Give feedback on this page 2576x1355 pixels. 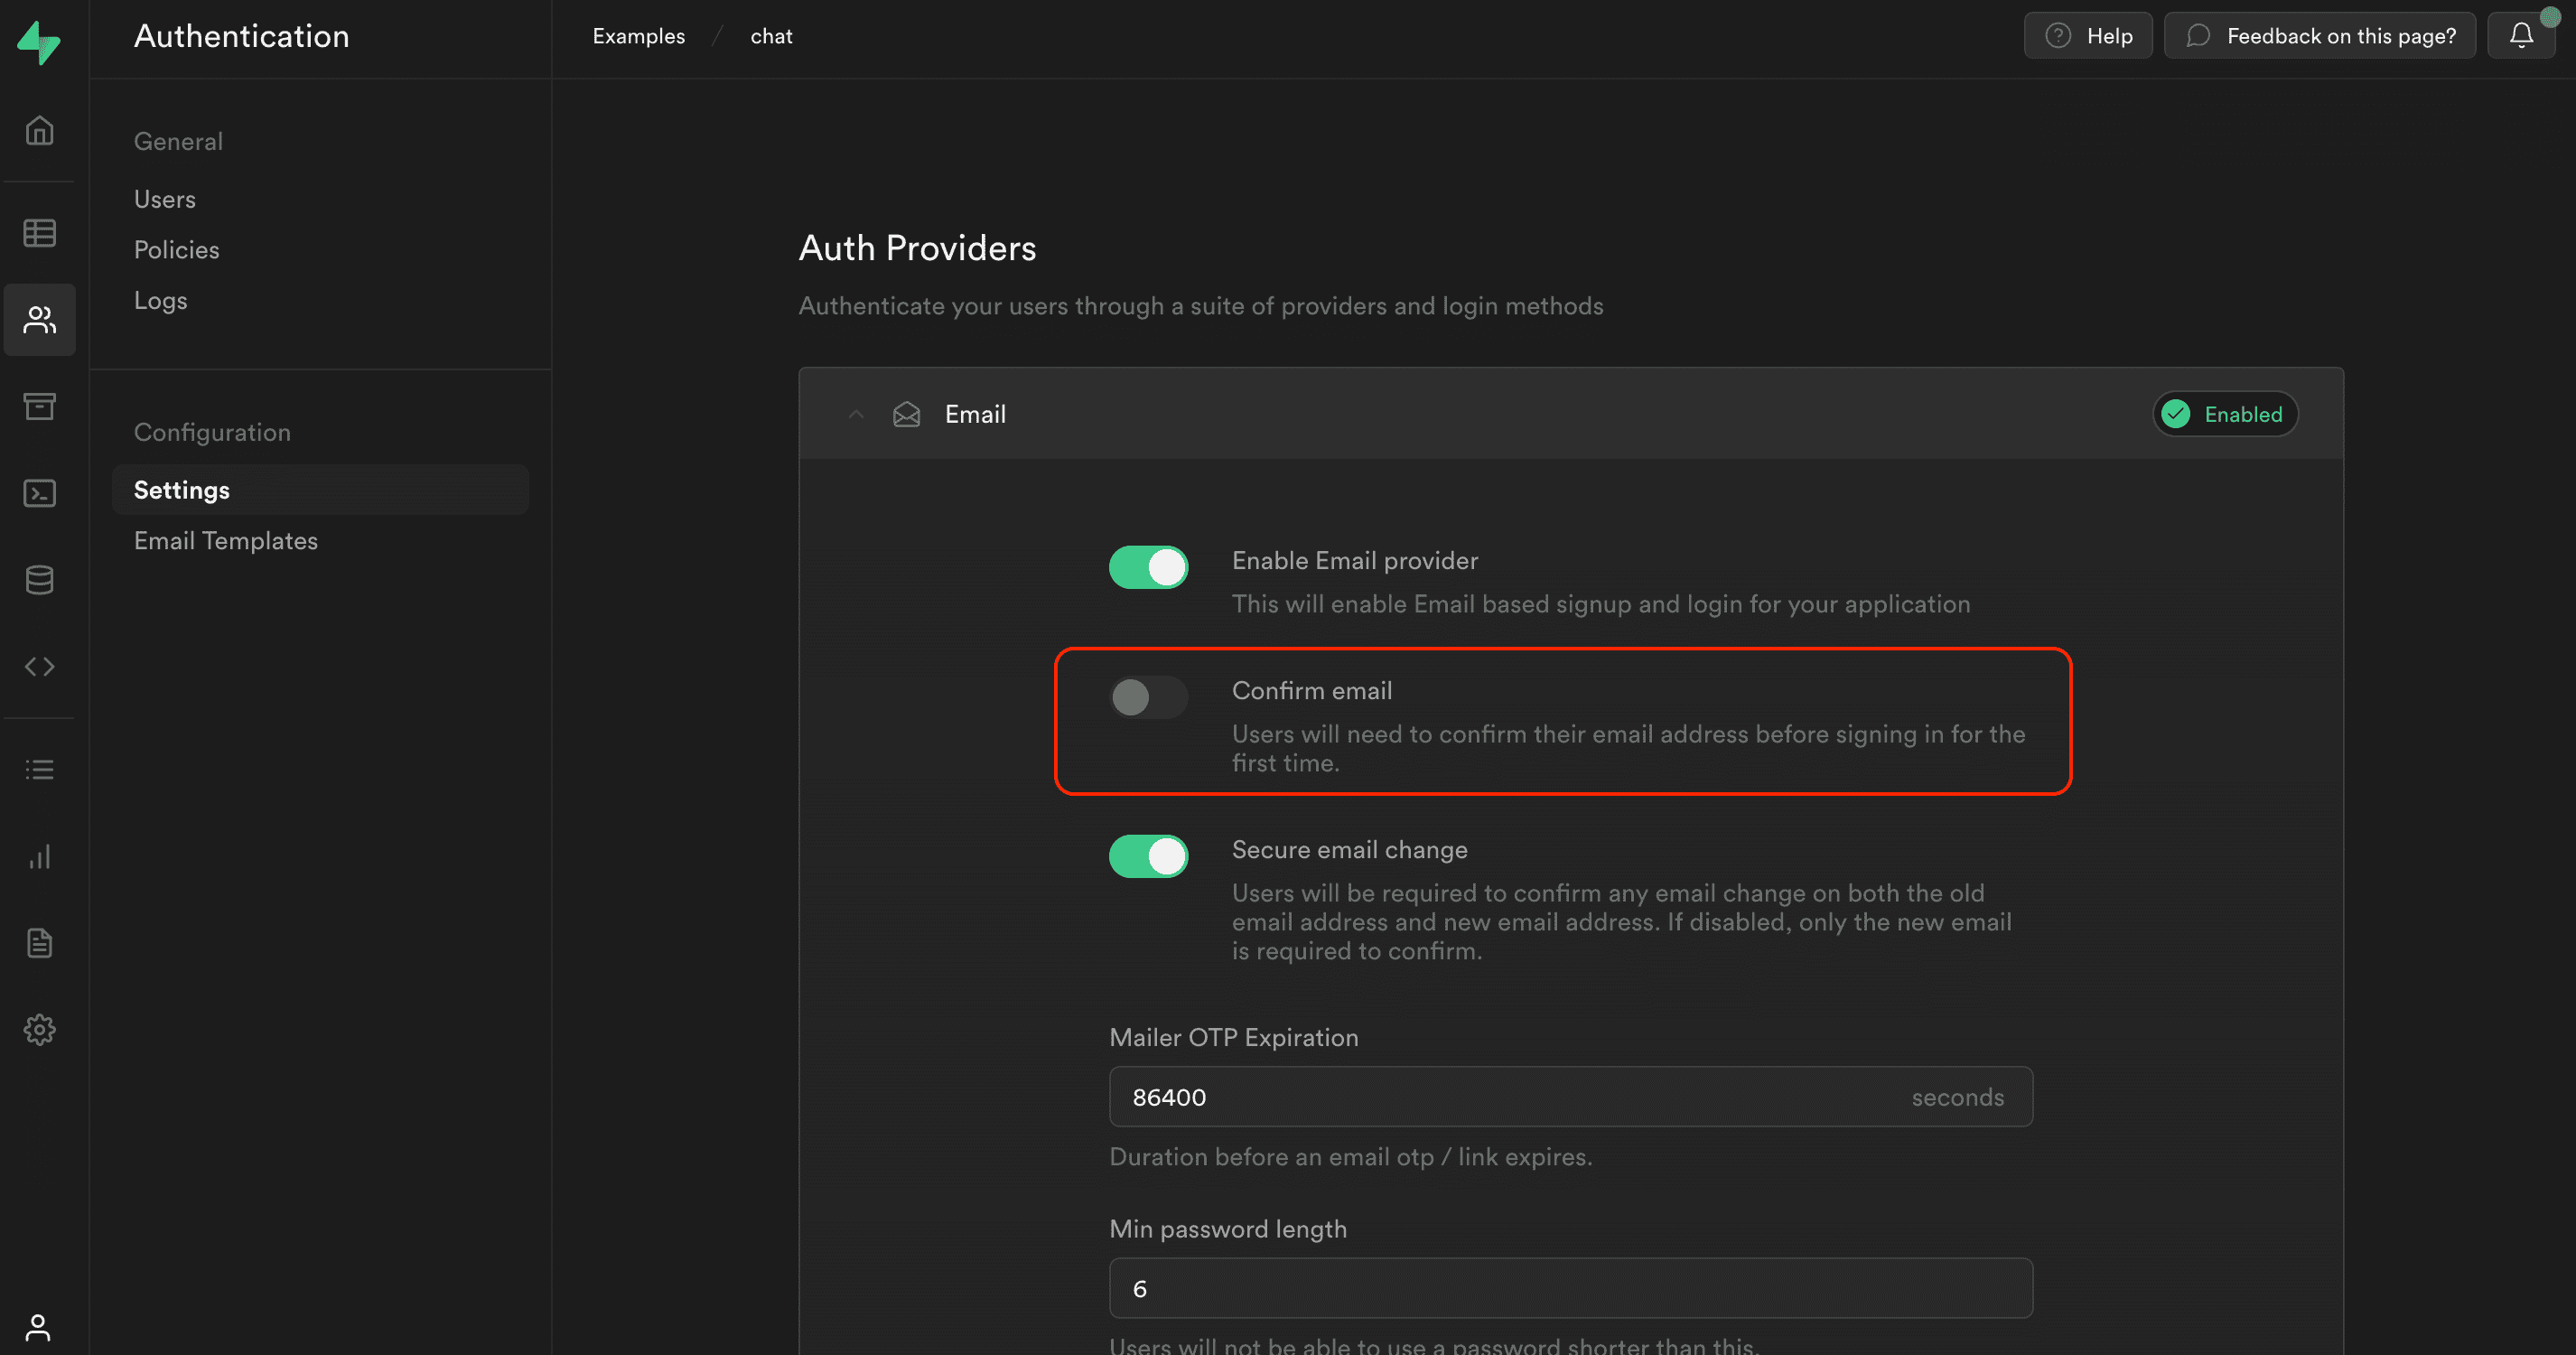tap(2319, 34)
